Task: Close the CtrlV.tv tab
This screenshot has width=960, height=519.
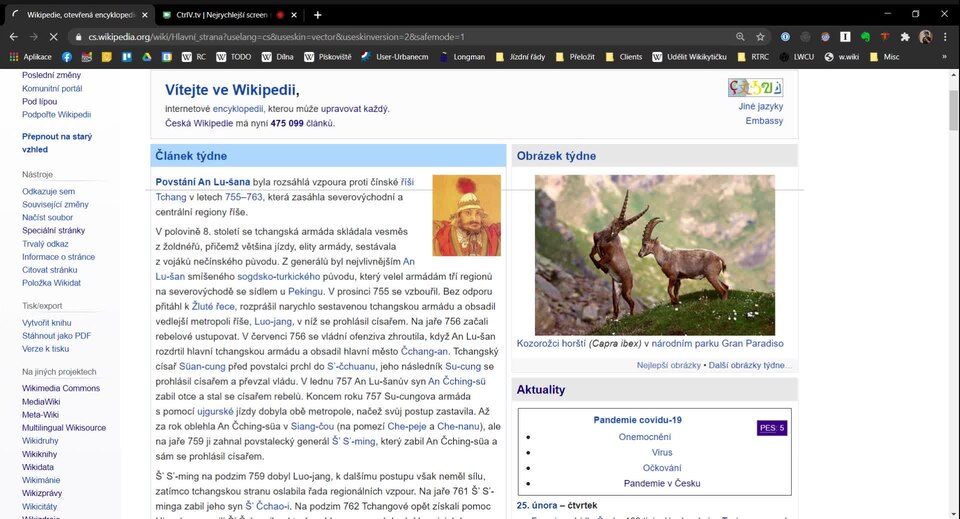Action: pos(294,15)
